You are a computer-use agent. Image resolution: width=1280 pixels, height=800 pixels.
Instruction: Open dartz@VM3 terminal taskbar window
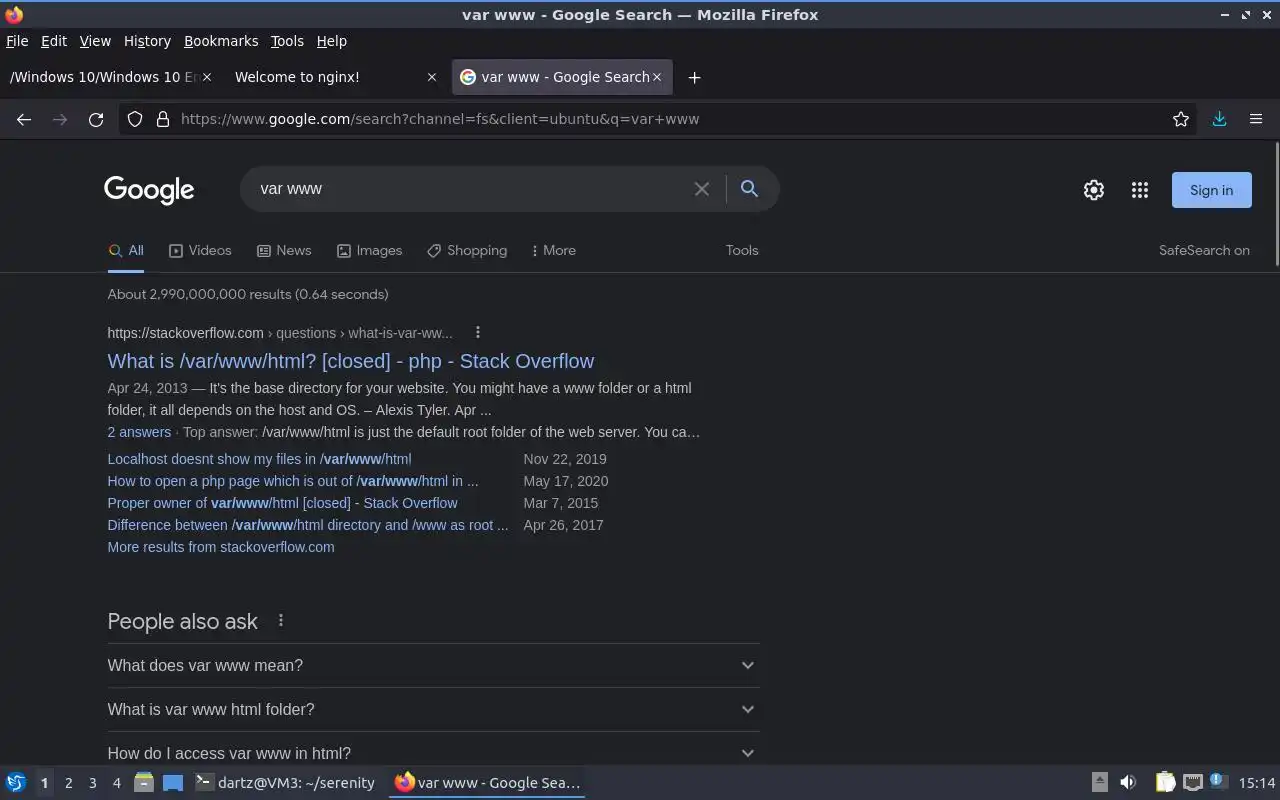(x=286, y=782)
